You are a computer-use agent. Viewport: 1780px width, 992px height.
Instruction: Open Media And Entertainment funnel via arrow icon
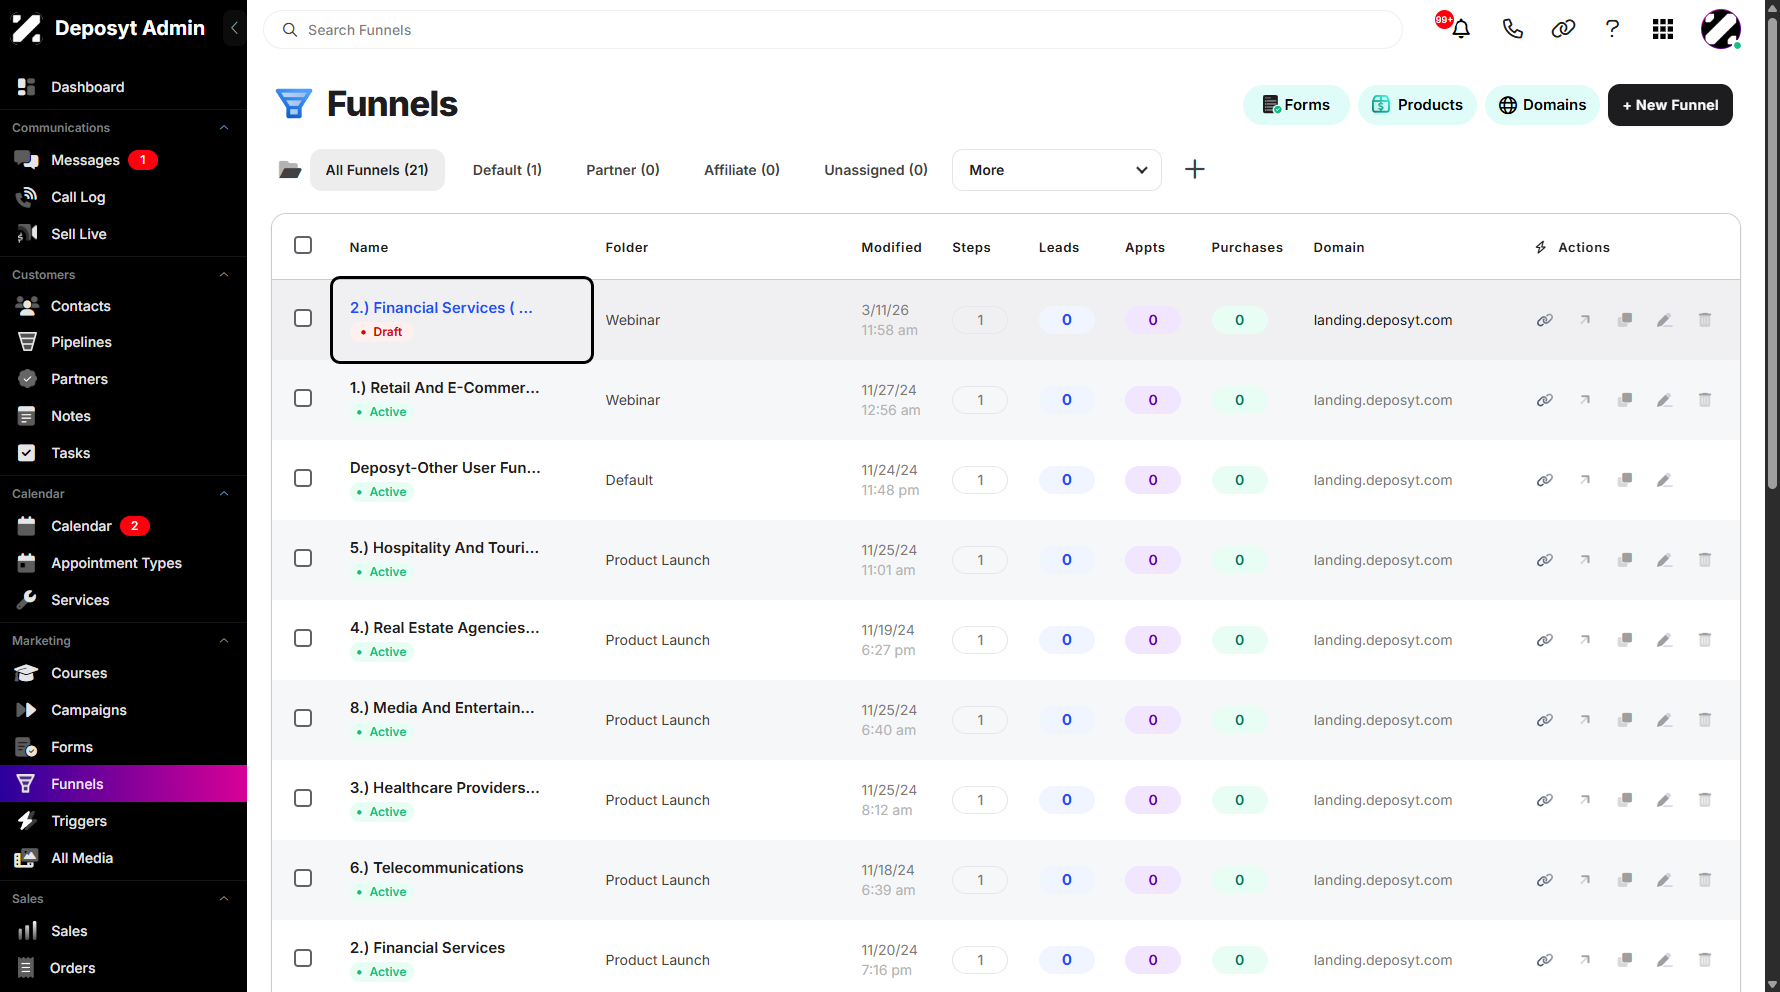[x=1585, y=720]
